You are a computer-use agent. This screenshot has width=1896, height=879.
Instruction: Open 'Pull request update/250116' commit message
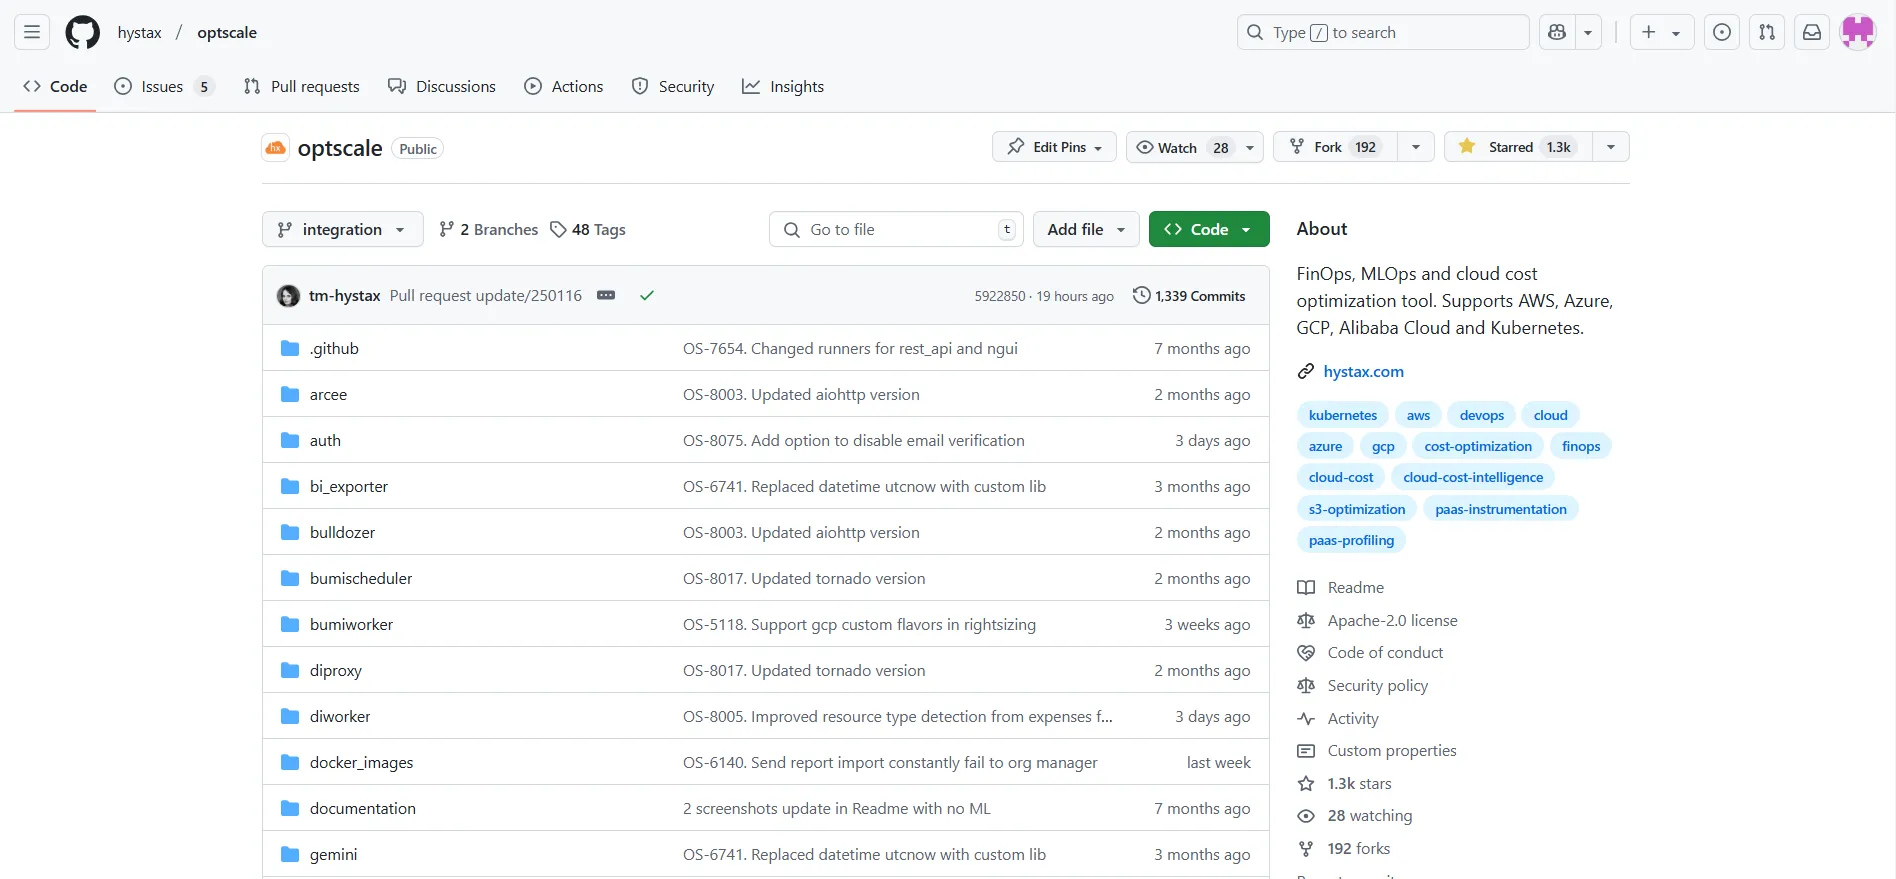[485, 295]
